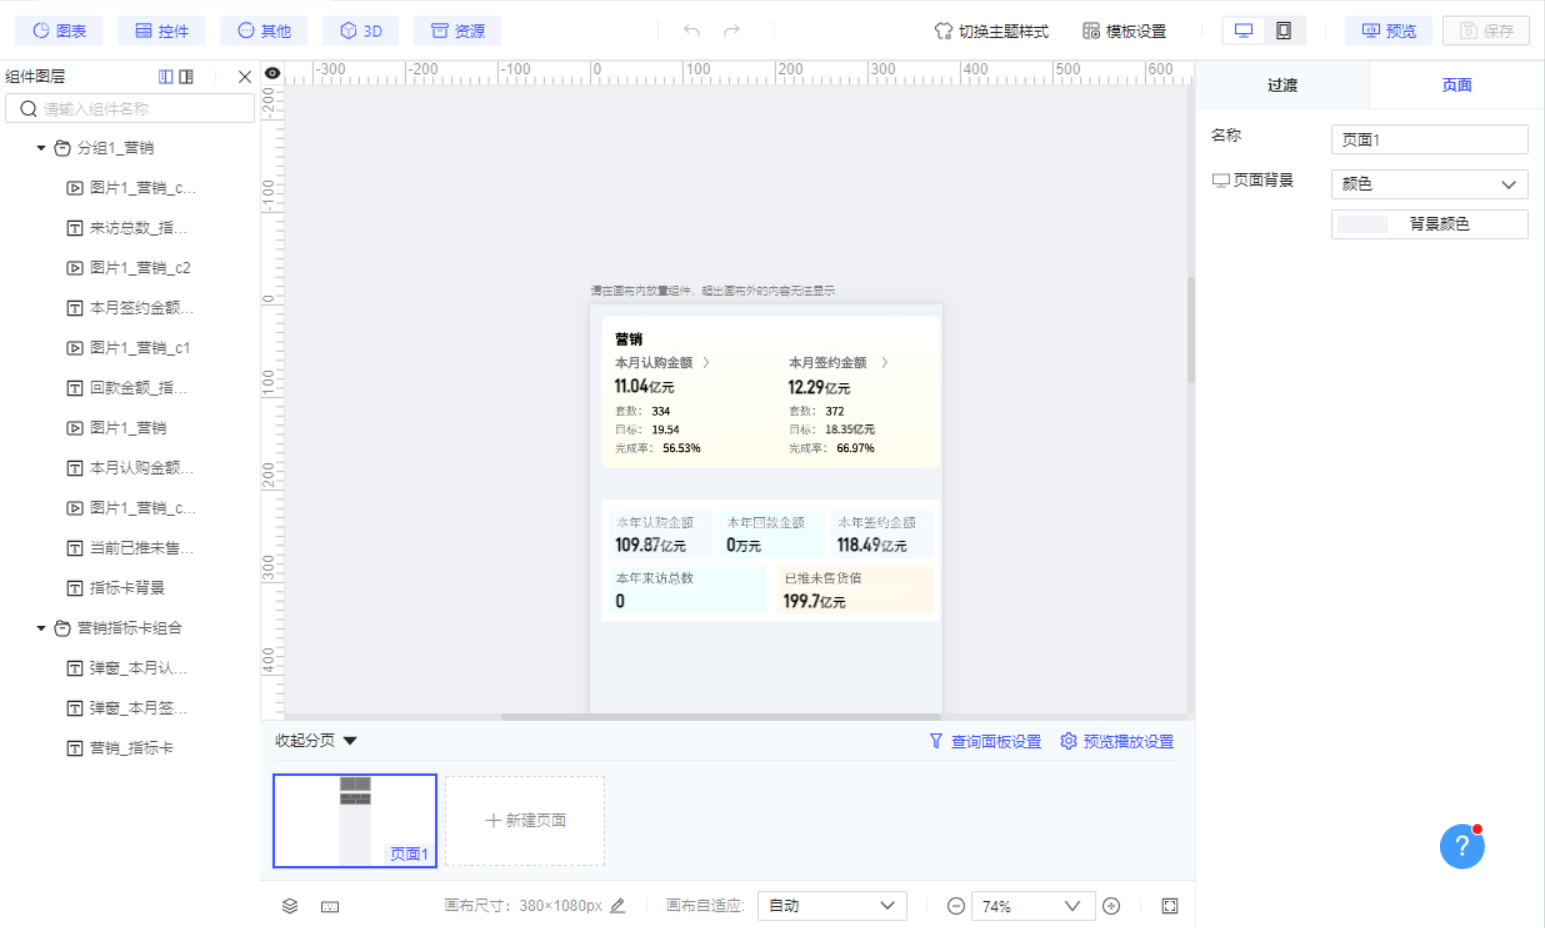Viewport: 1545px width, 928px height.
Task: Open the 控件 controls menu
Action: click(161, 31)
